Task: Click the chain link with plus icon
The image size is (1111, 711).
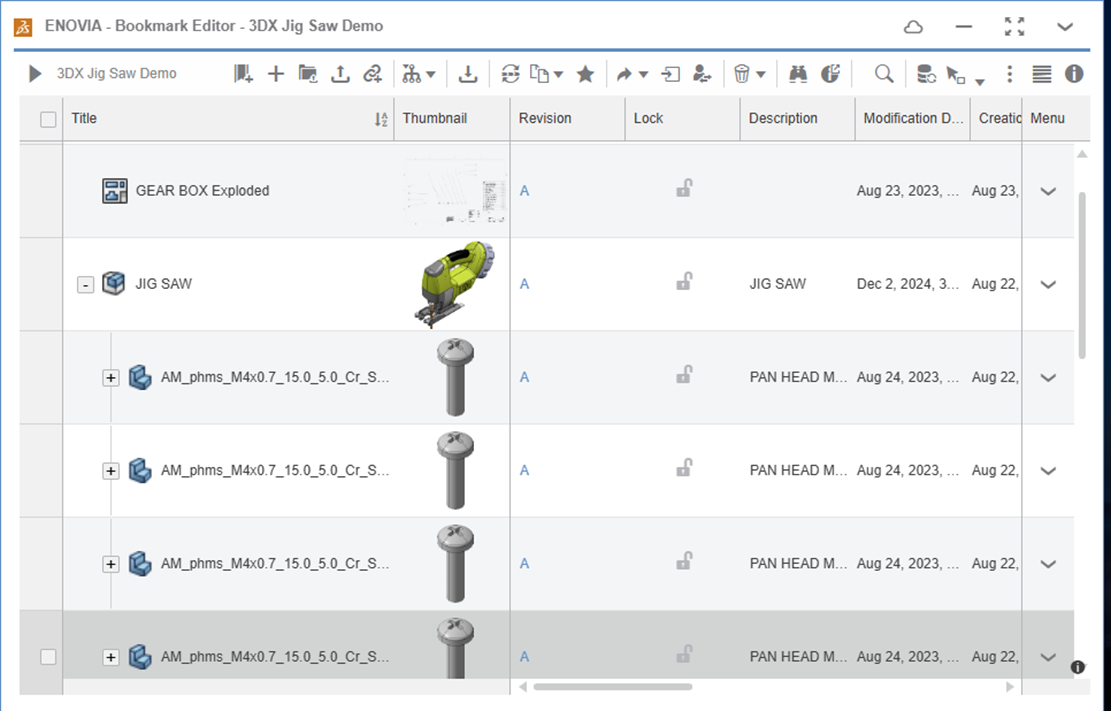Action: click(373, 74)
